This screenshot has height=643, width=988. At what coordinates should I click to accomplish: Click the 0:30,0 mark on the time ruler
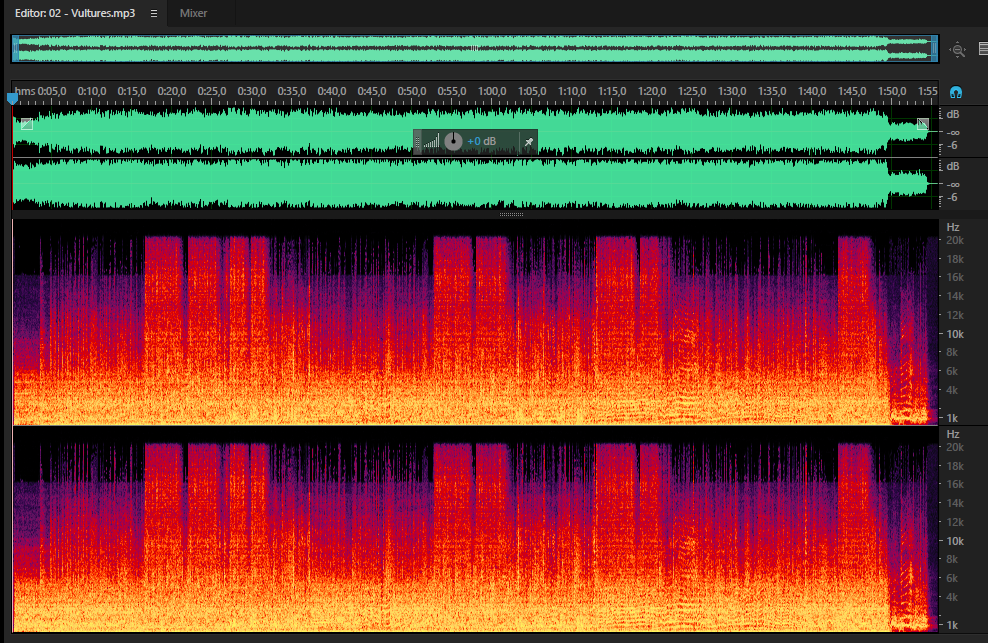click(x=252, y=91)
